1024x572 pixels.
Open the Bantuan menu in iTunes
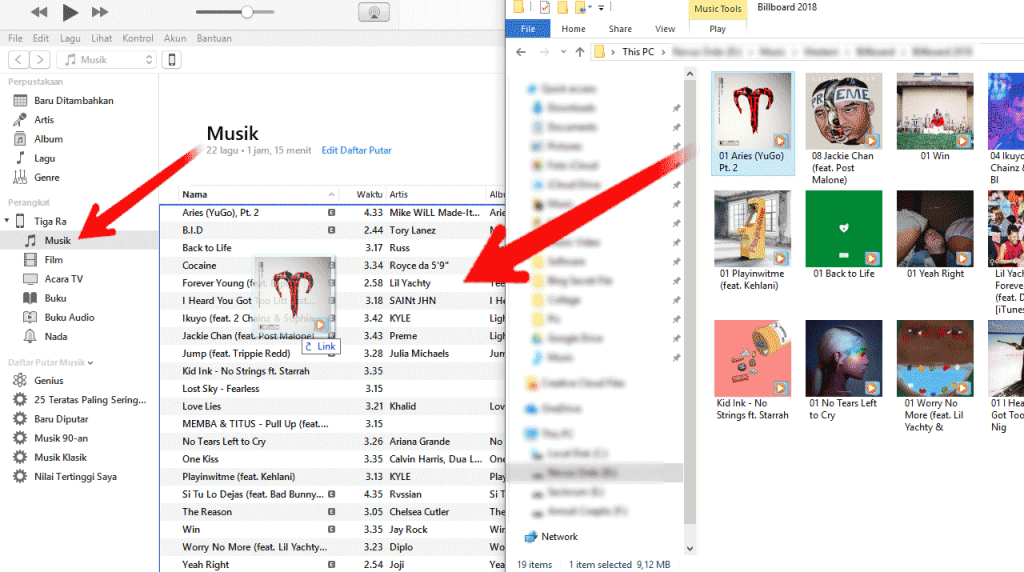[x=214, y=39]
